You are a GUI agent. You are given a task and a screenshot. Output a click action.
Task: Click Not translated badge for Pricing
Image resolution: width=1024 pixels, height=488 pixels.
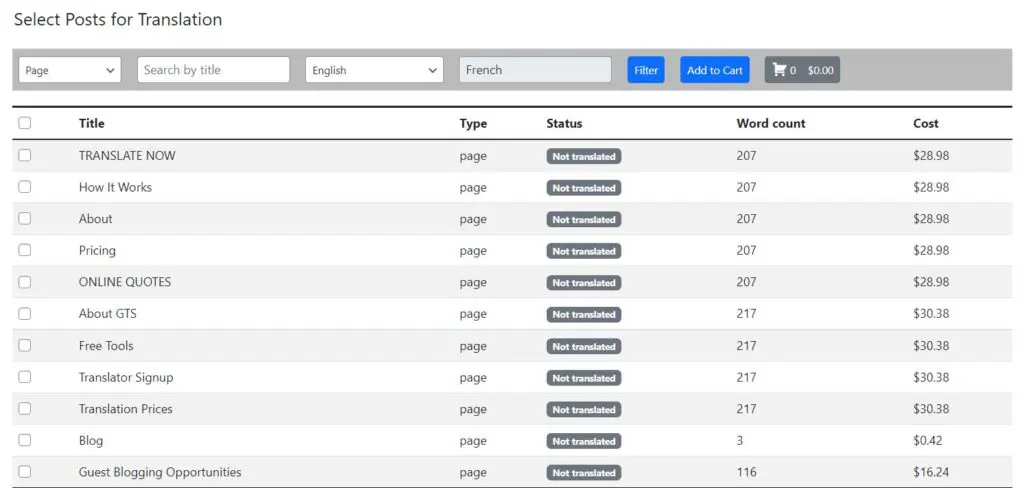pos(583,251)
